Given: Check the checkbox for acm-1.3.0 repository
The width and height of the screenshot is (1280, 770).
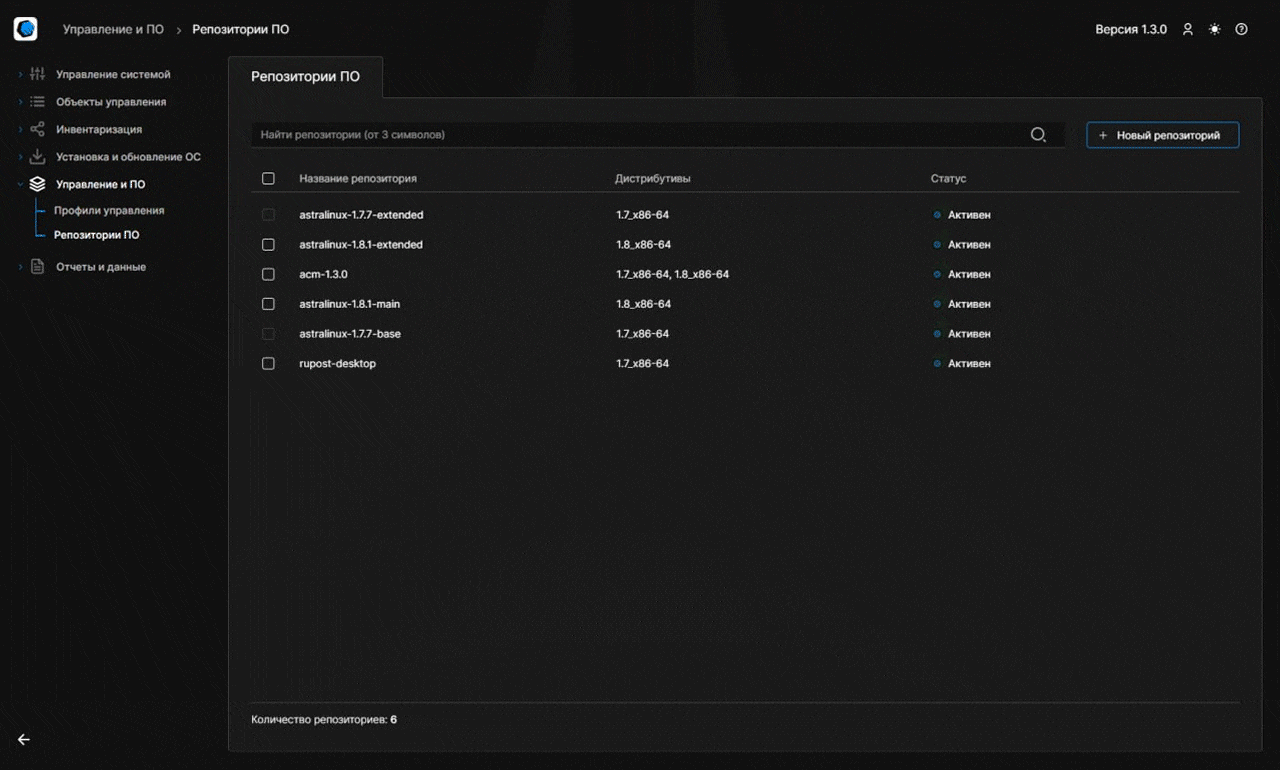Looking at the screenshot, I should click(x=268, y=274).
